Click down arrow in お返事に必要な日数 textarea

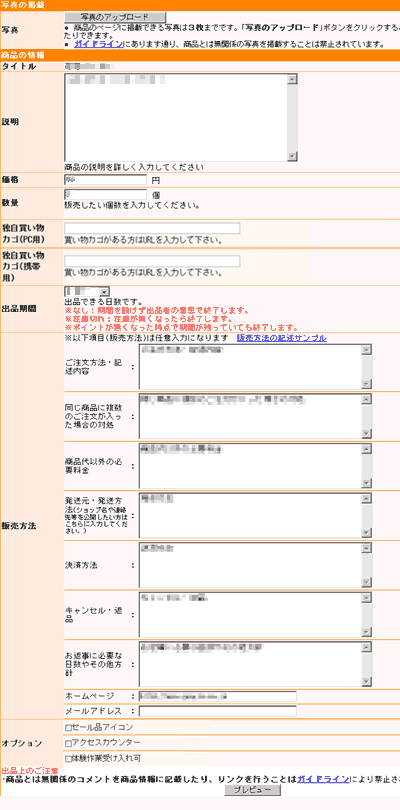367,681
